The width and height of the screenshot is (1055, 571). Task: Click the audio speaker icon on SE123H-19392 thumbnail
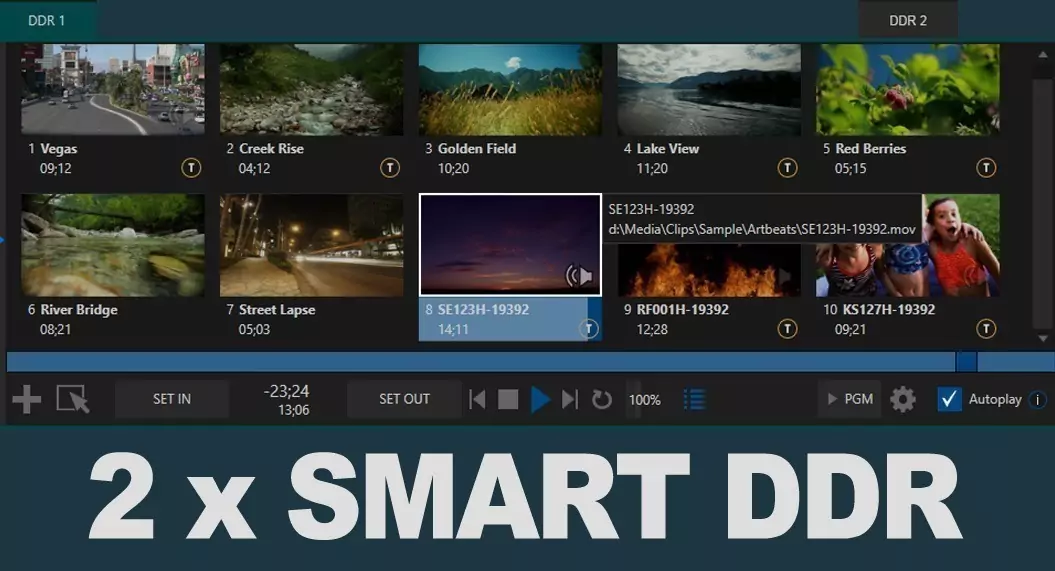pos(579,275)
